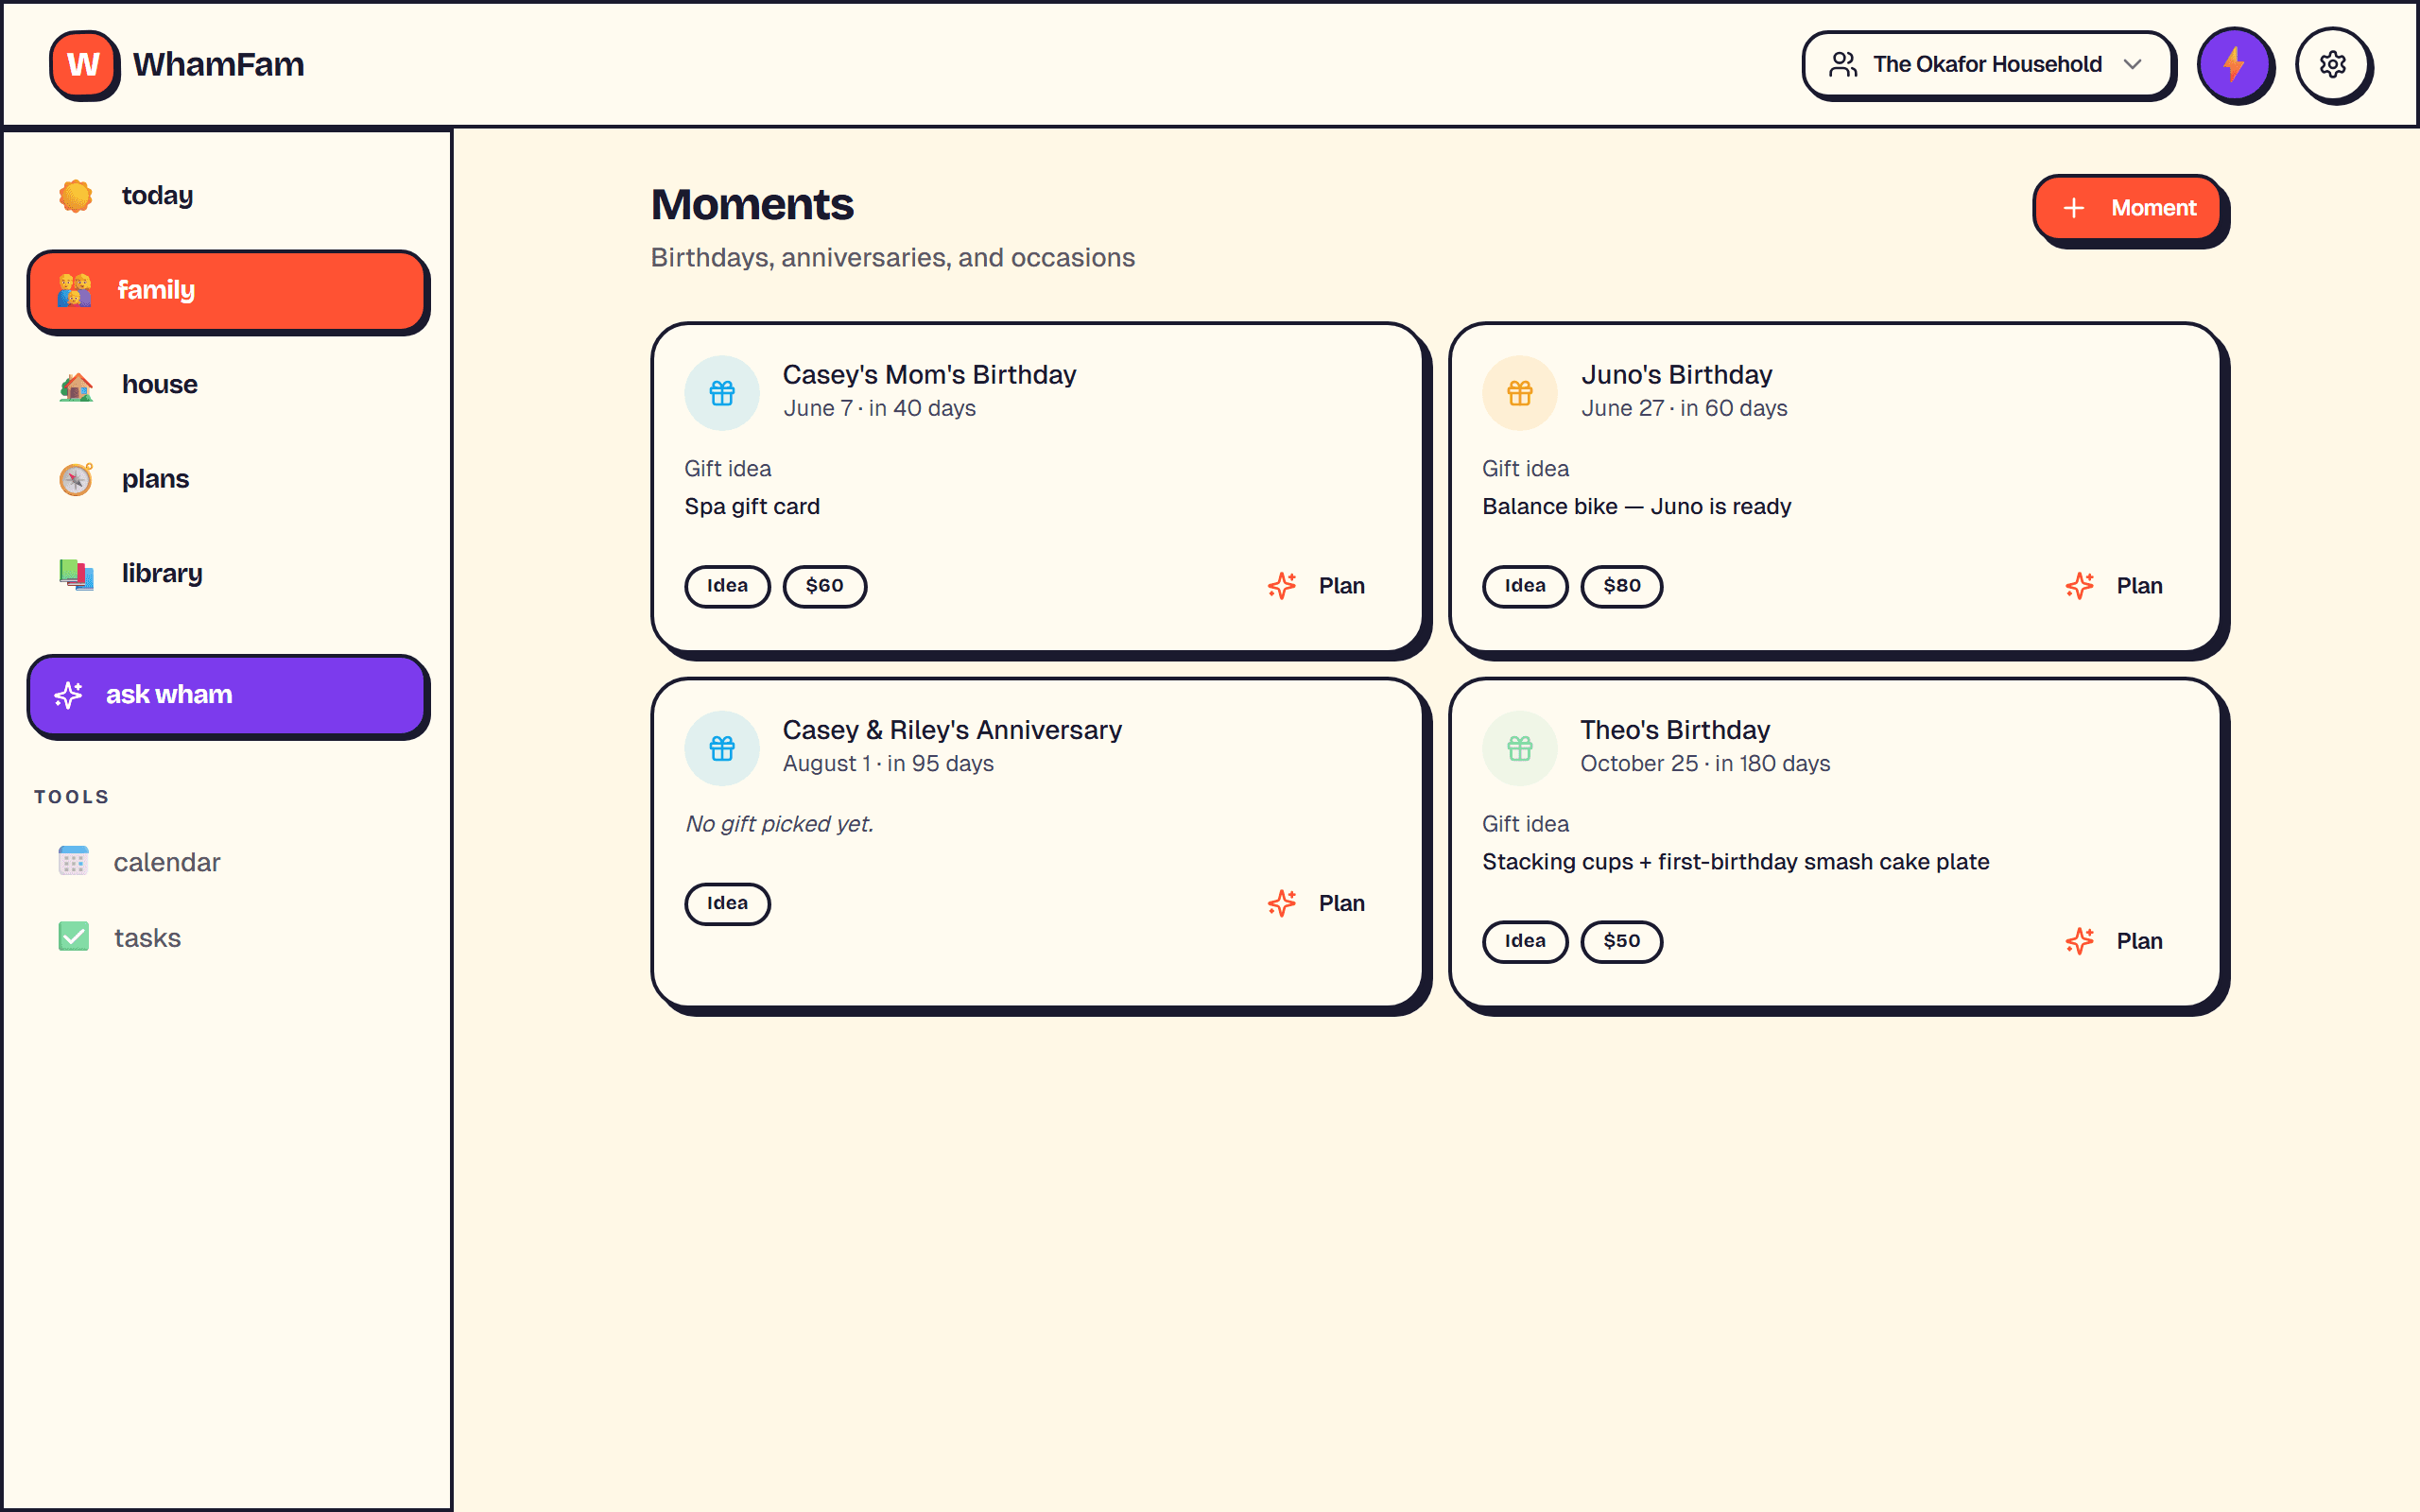This screenshot has width=2420, height=1512.
Task: Open the purple lightning bolt quick actions
Action: (2234, 64)
